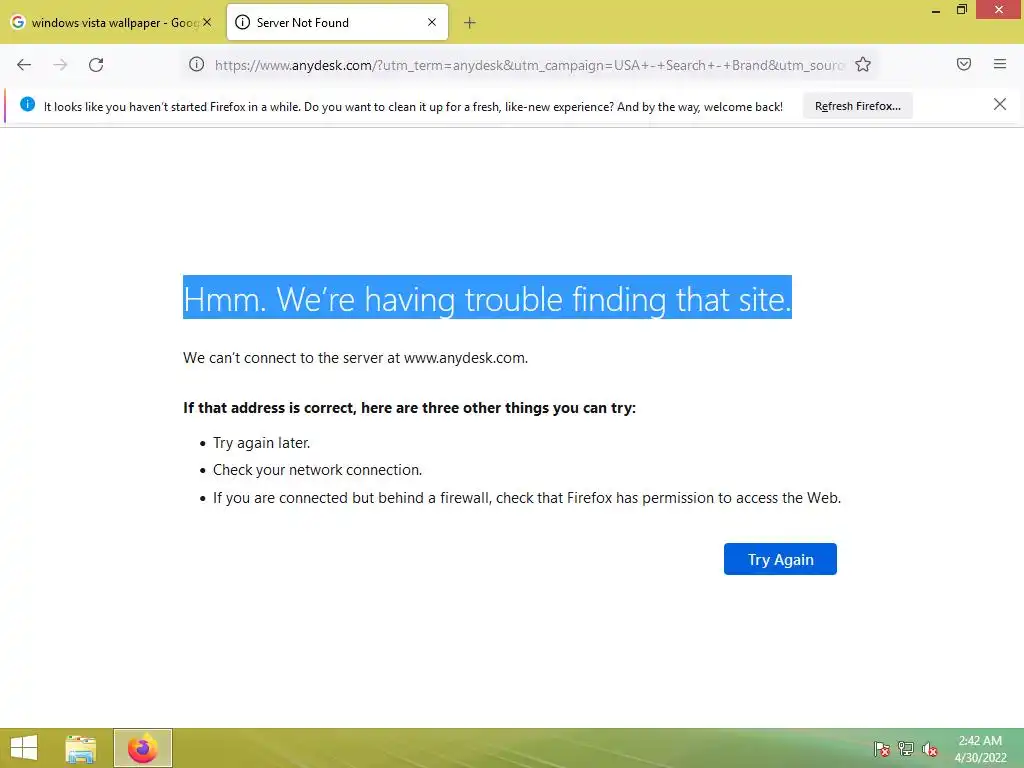This screenshot has width=1024, height=768.
Task: Open the Windows Start menu
Action: (x=24, y=748)
